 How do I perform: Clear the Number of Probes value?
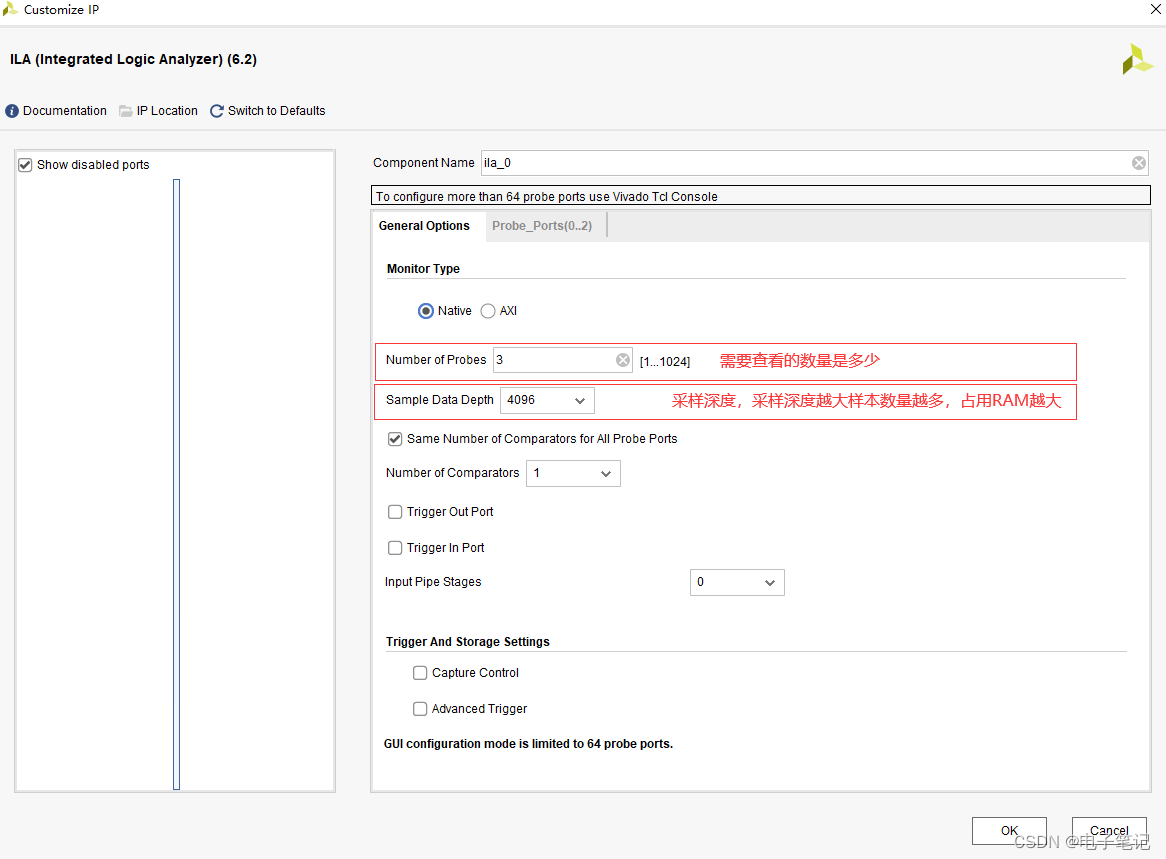pyautogui.click(x=623, y=360)
